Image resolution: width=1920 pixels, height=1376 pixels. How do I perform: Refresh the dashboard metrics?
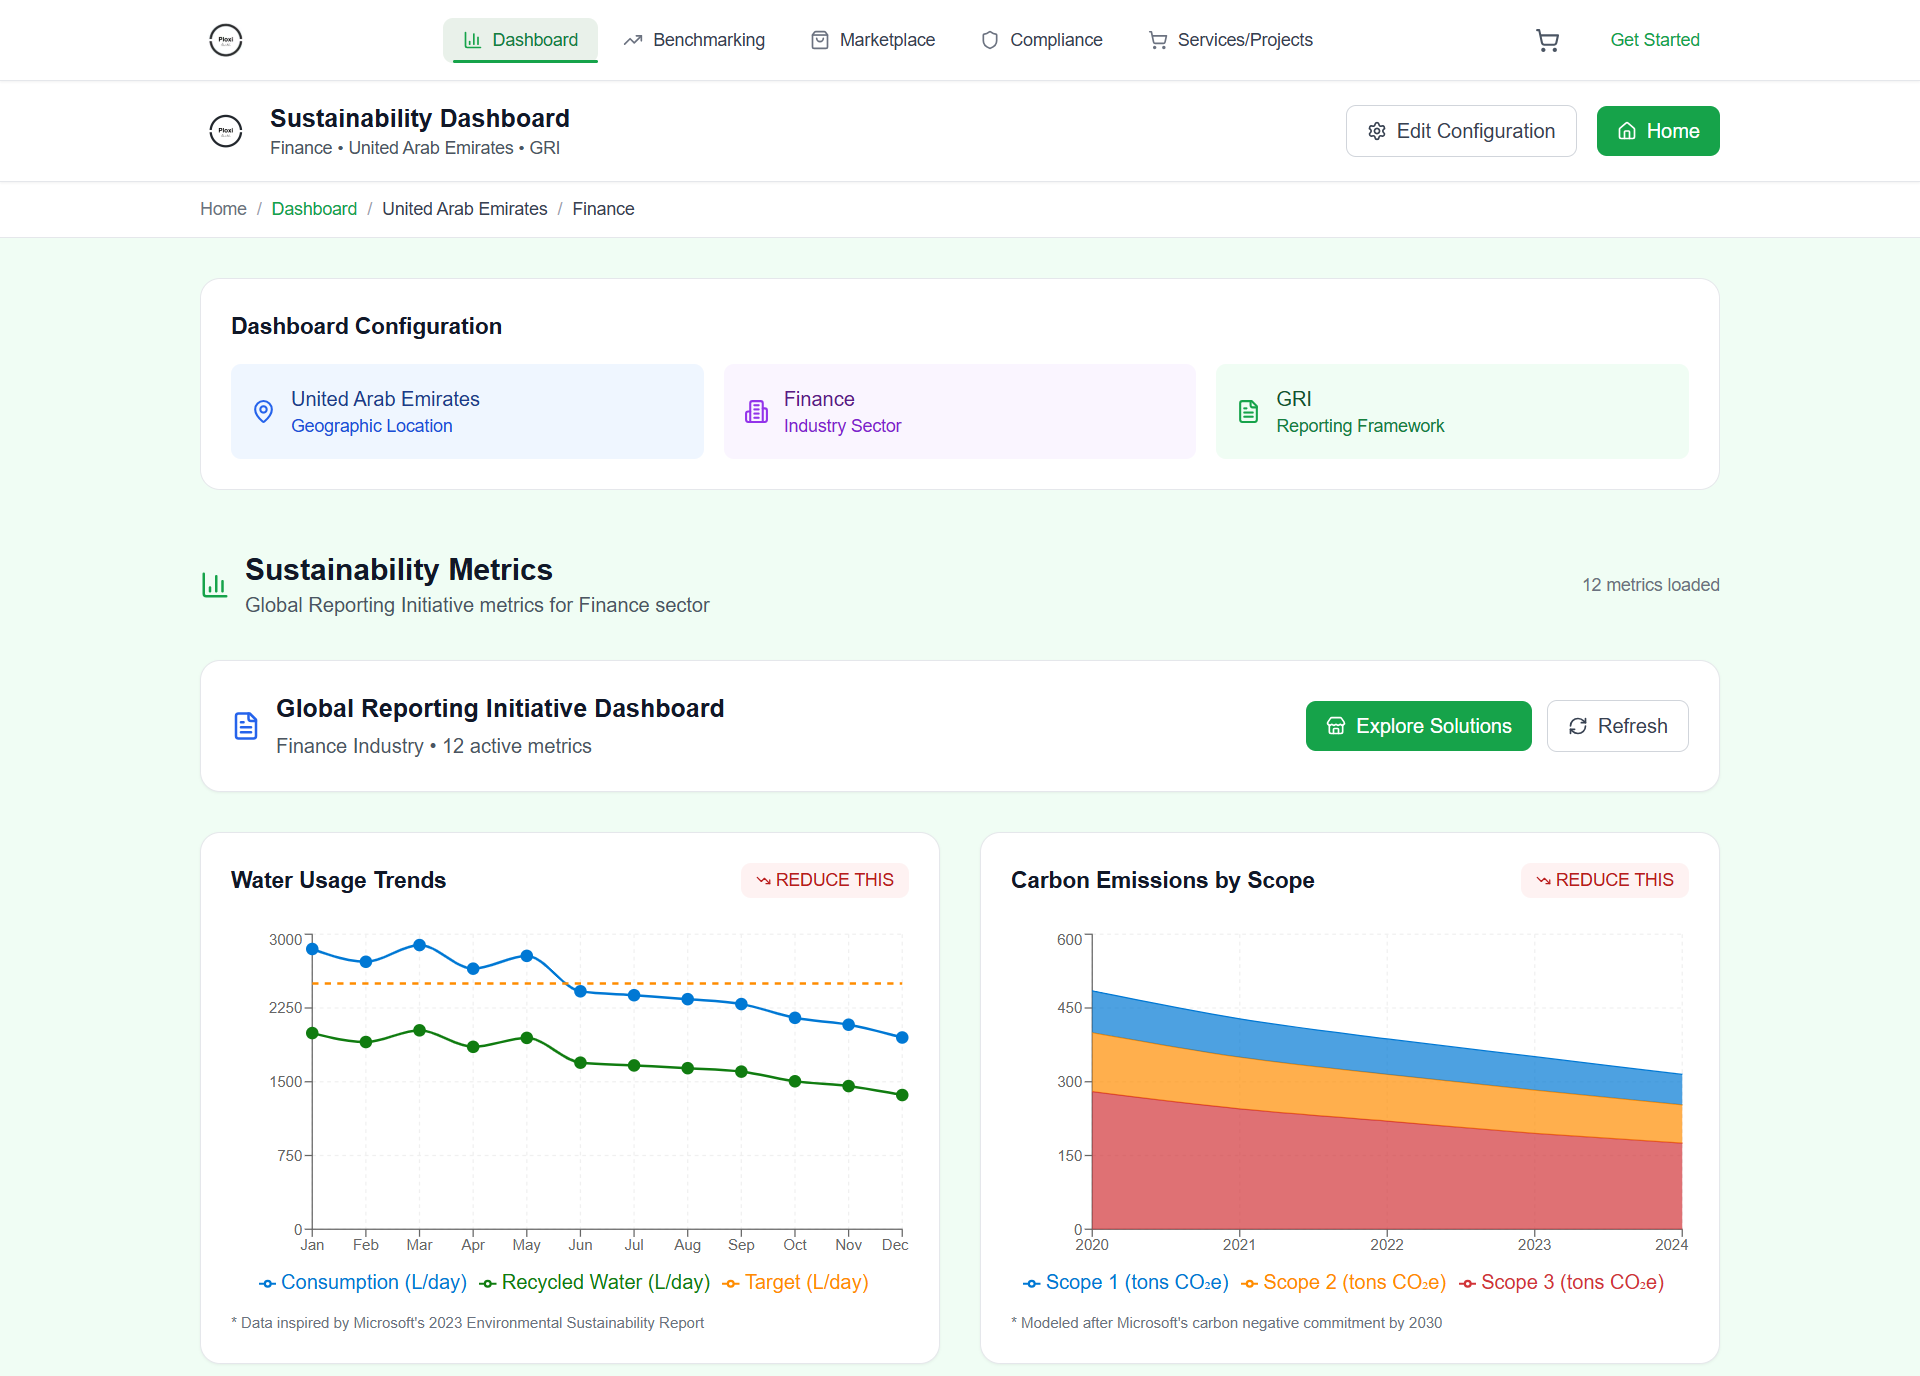1617,726
